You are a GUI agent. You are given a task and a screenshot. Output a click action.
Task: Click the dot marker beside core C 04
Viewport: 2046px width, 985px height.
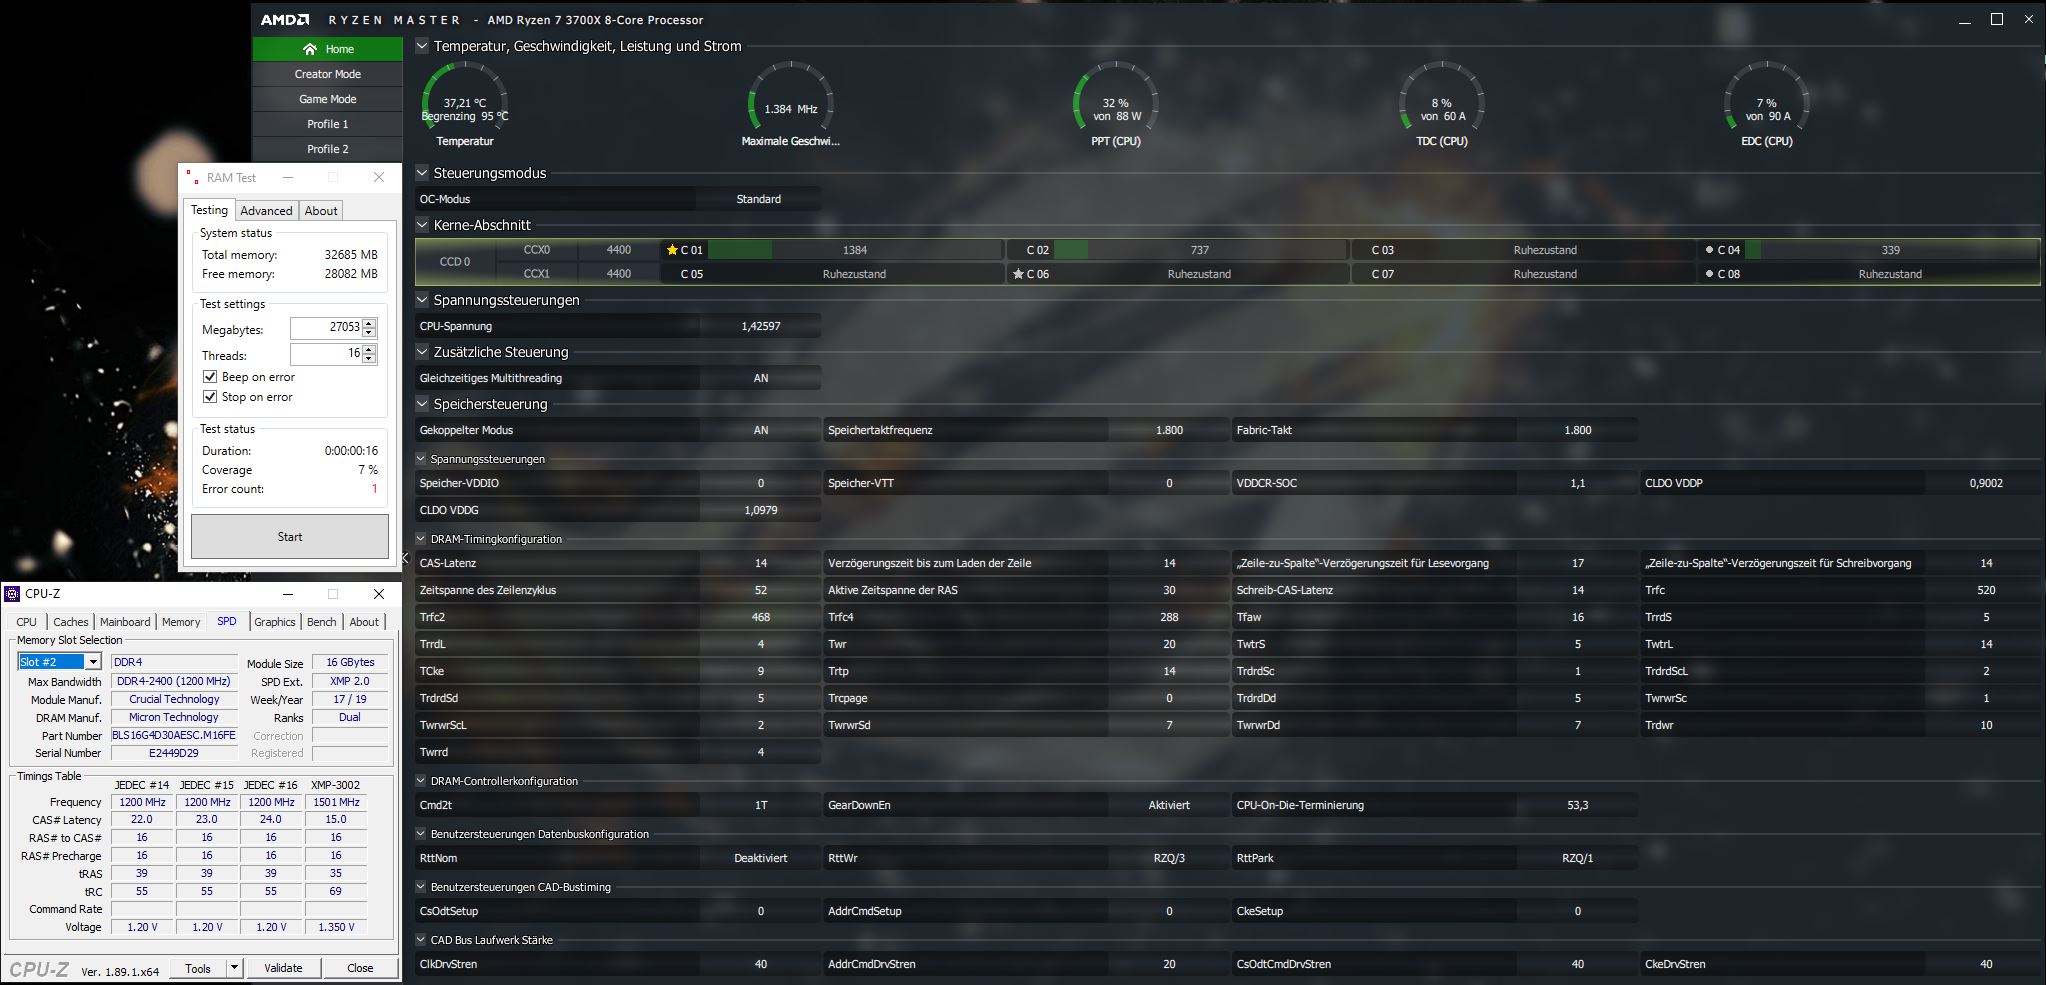click(1709, 250)
